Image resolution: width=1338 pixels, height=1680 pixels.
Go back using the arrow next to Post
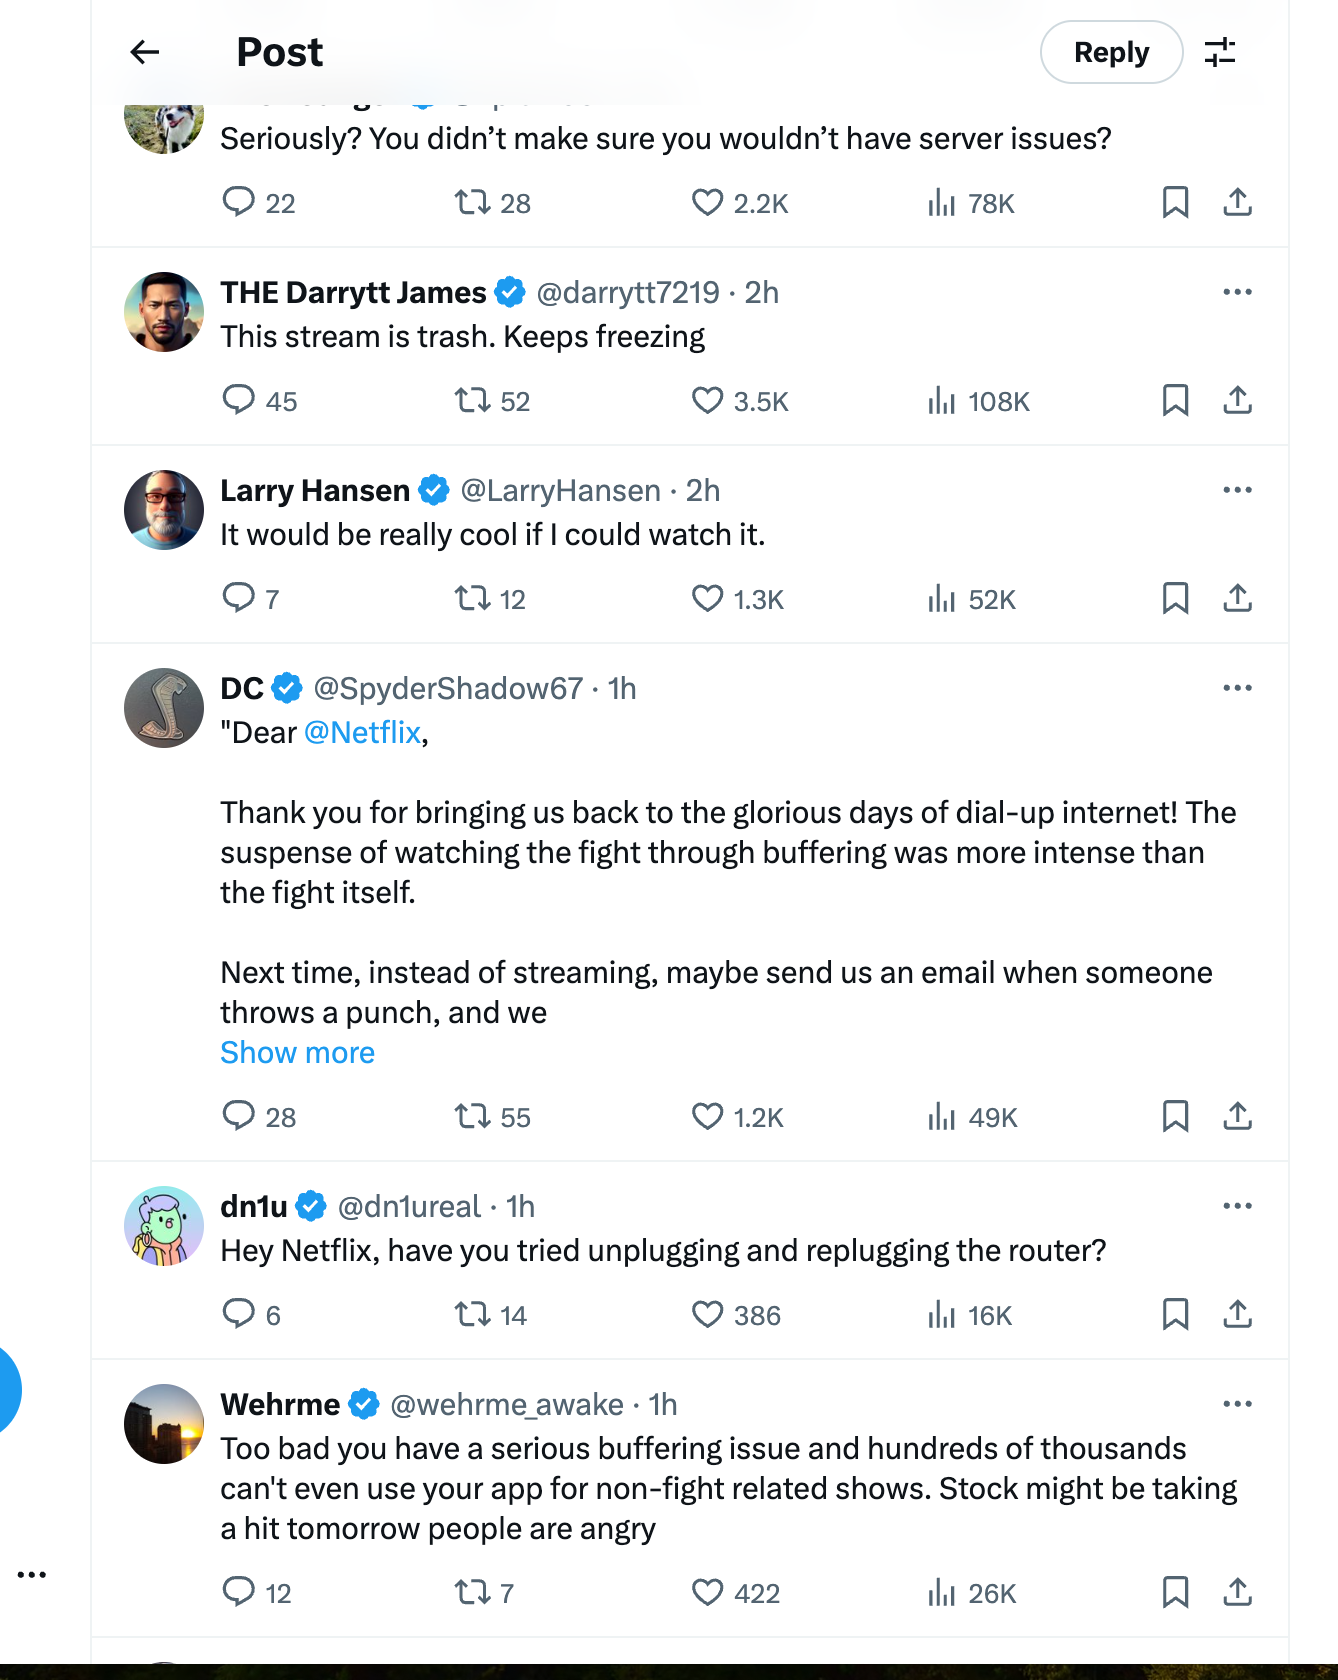tap(145, 52)
